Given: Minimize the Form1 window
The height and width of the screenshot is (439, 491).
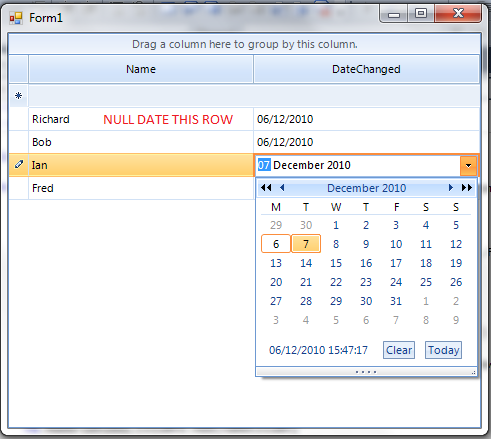Looking at the screenshot, I should click(x=394, y=14).
